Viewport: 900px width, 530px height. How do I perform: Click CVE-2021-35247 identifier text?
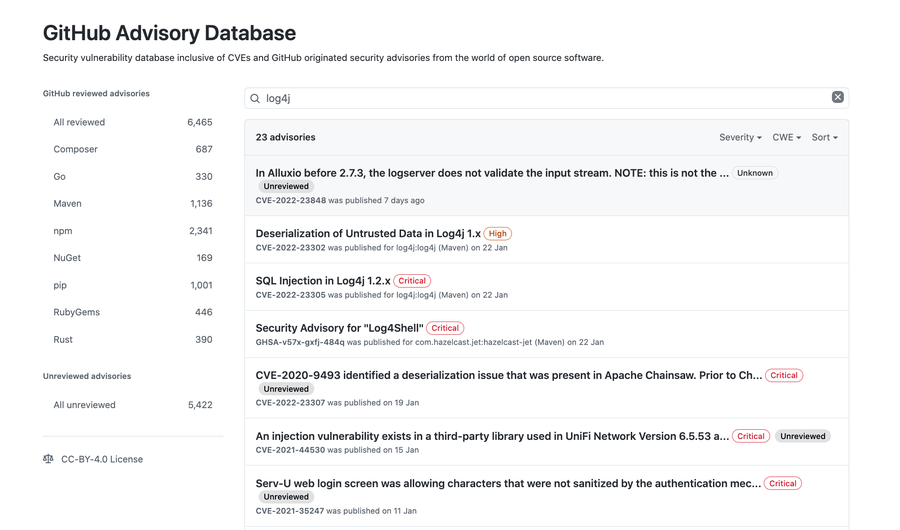pyautogui.click(x=290, y=510)
